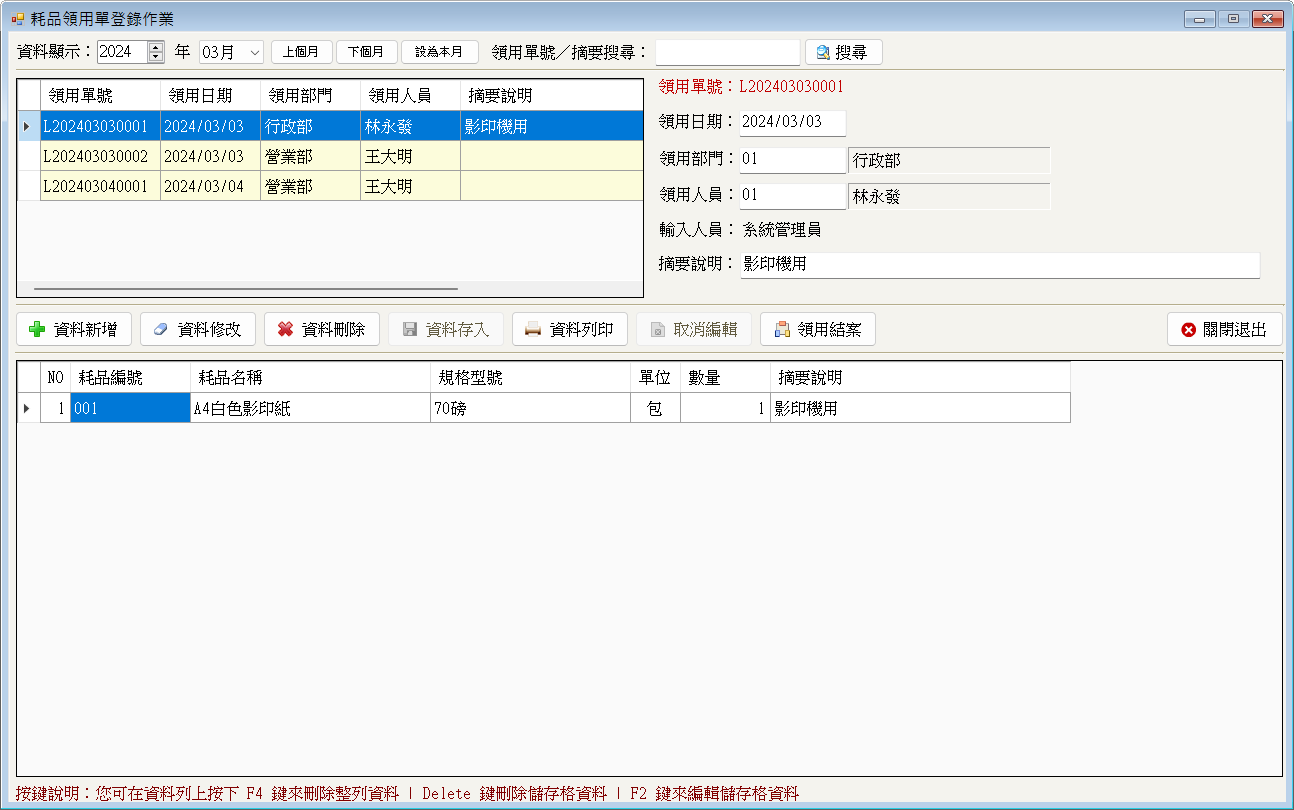
Task: Click the A4白色影印紙 item name cell
Action: (310, 408)
